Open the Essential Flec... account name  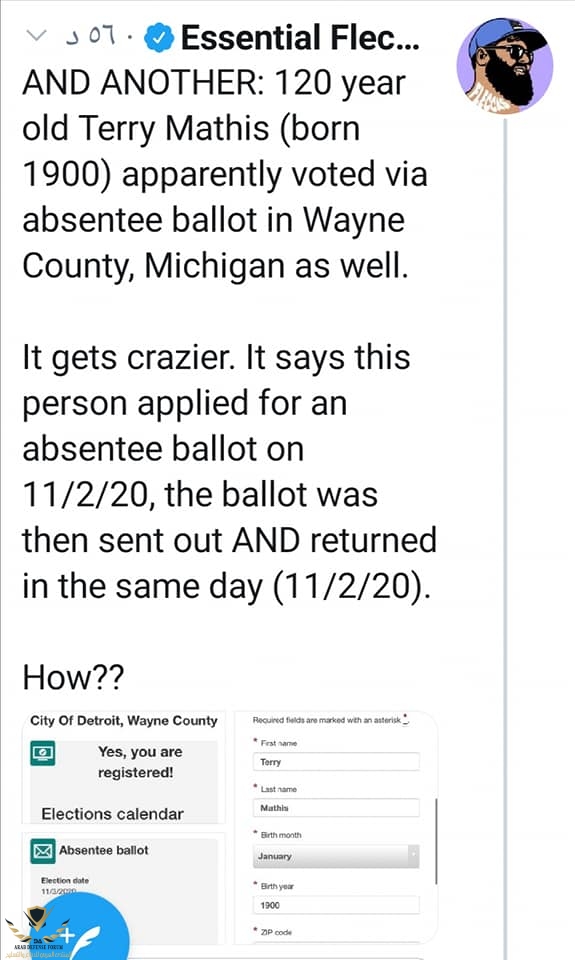(x=300, y=38)
